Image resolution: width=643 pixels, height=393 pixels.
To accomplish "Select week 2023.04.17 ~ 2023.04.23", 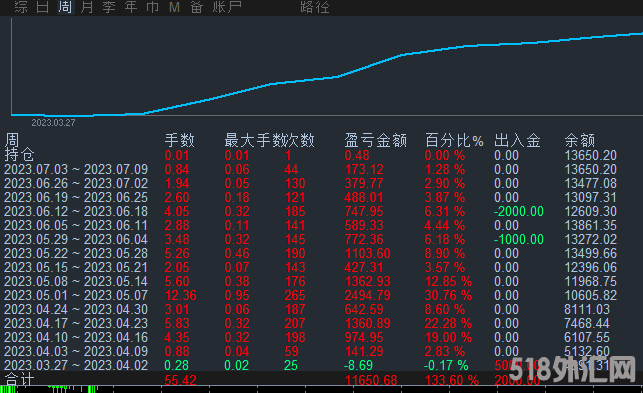I will (76, 323).
